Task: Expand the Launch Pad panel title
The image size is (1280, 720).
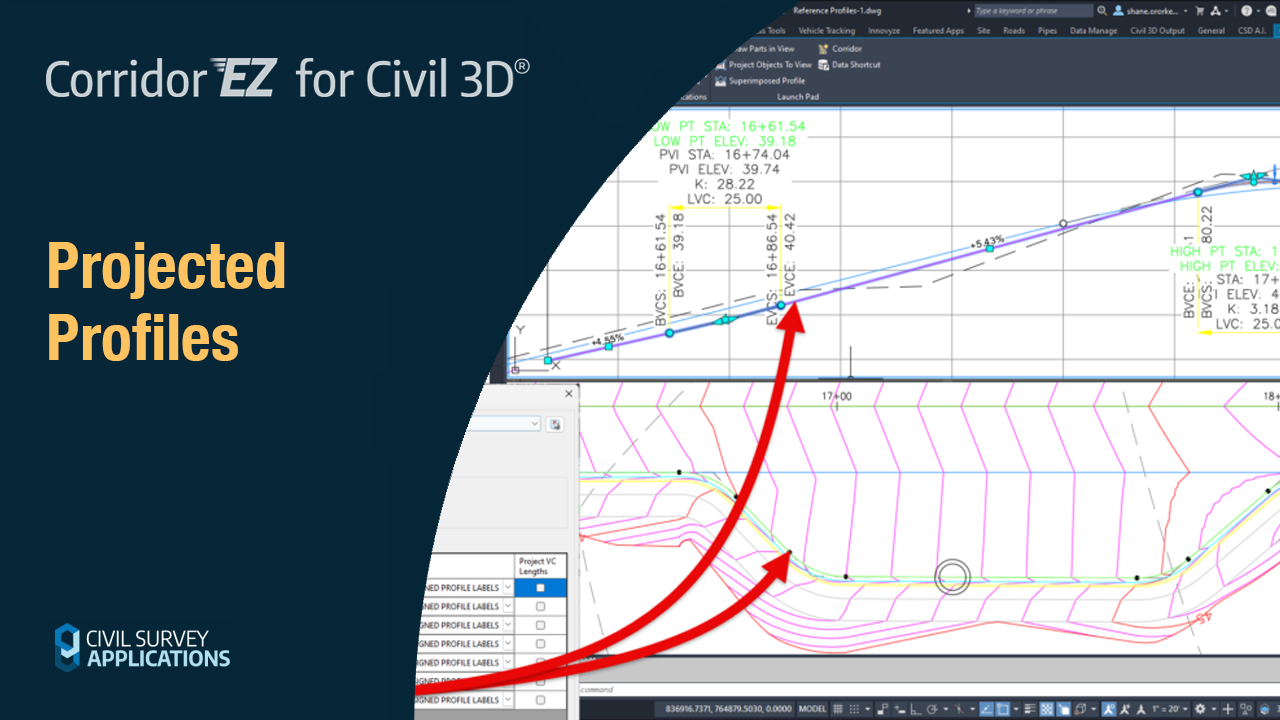Action: point(798,97)
